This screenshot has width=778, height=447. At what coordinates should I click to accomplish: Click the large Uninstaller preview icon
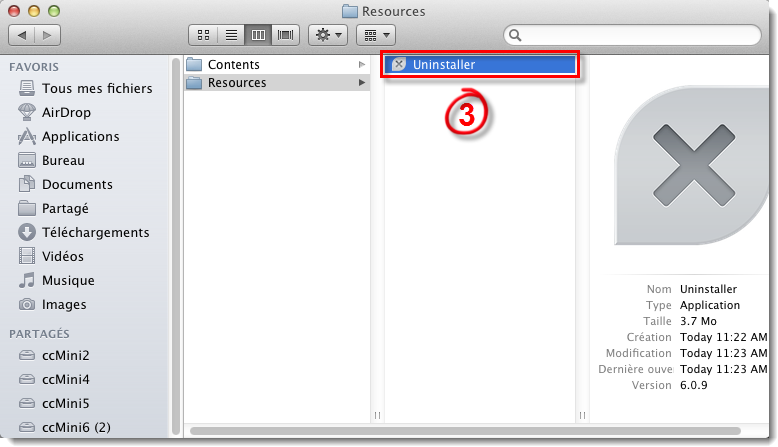(x=692, y=166)
